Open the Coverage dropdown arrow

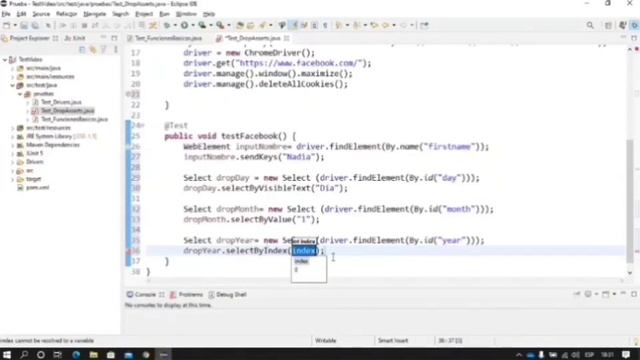pyautogui.click(x=211, y=25)
